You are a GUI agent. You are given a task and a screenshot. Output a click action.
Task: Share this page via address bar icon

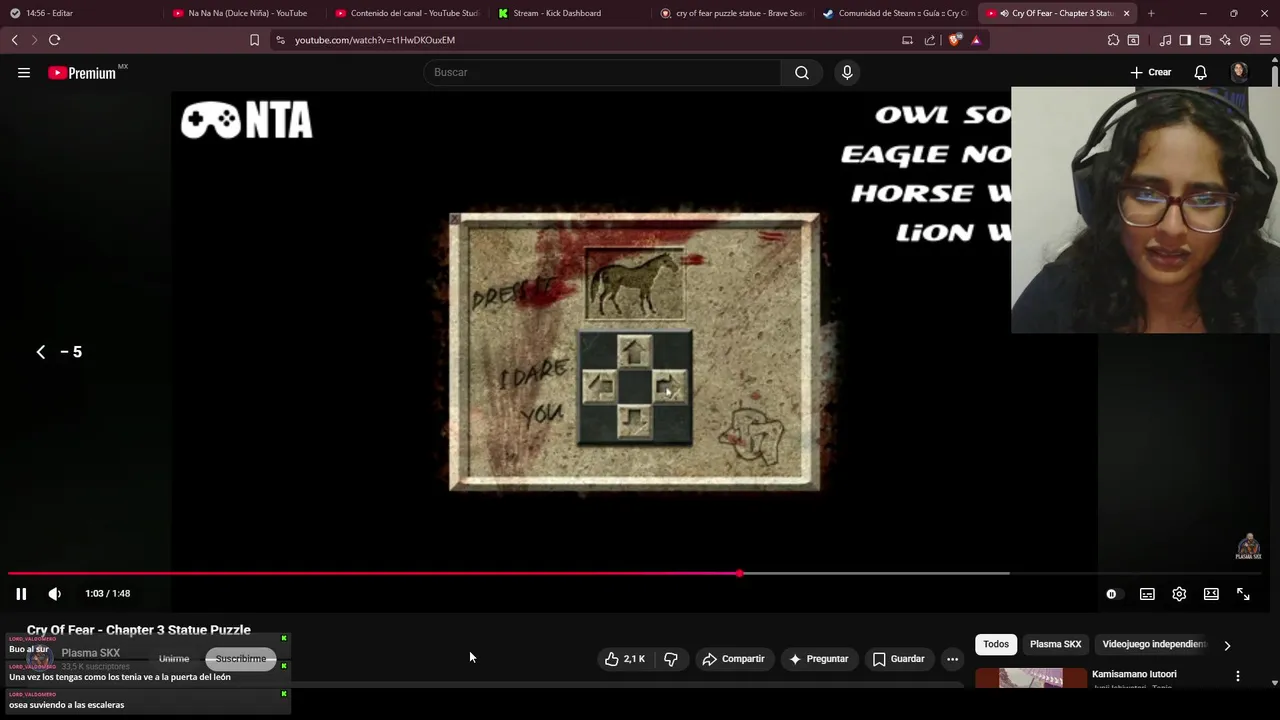point(930,40)
